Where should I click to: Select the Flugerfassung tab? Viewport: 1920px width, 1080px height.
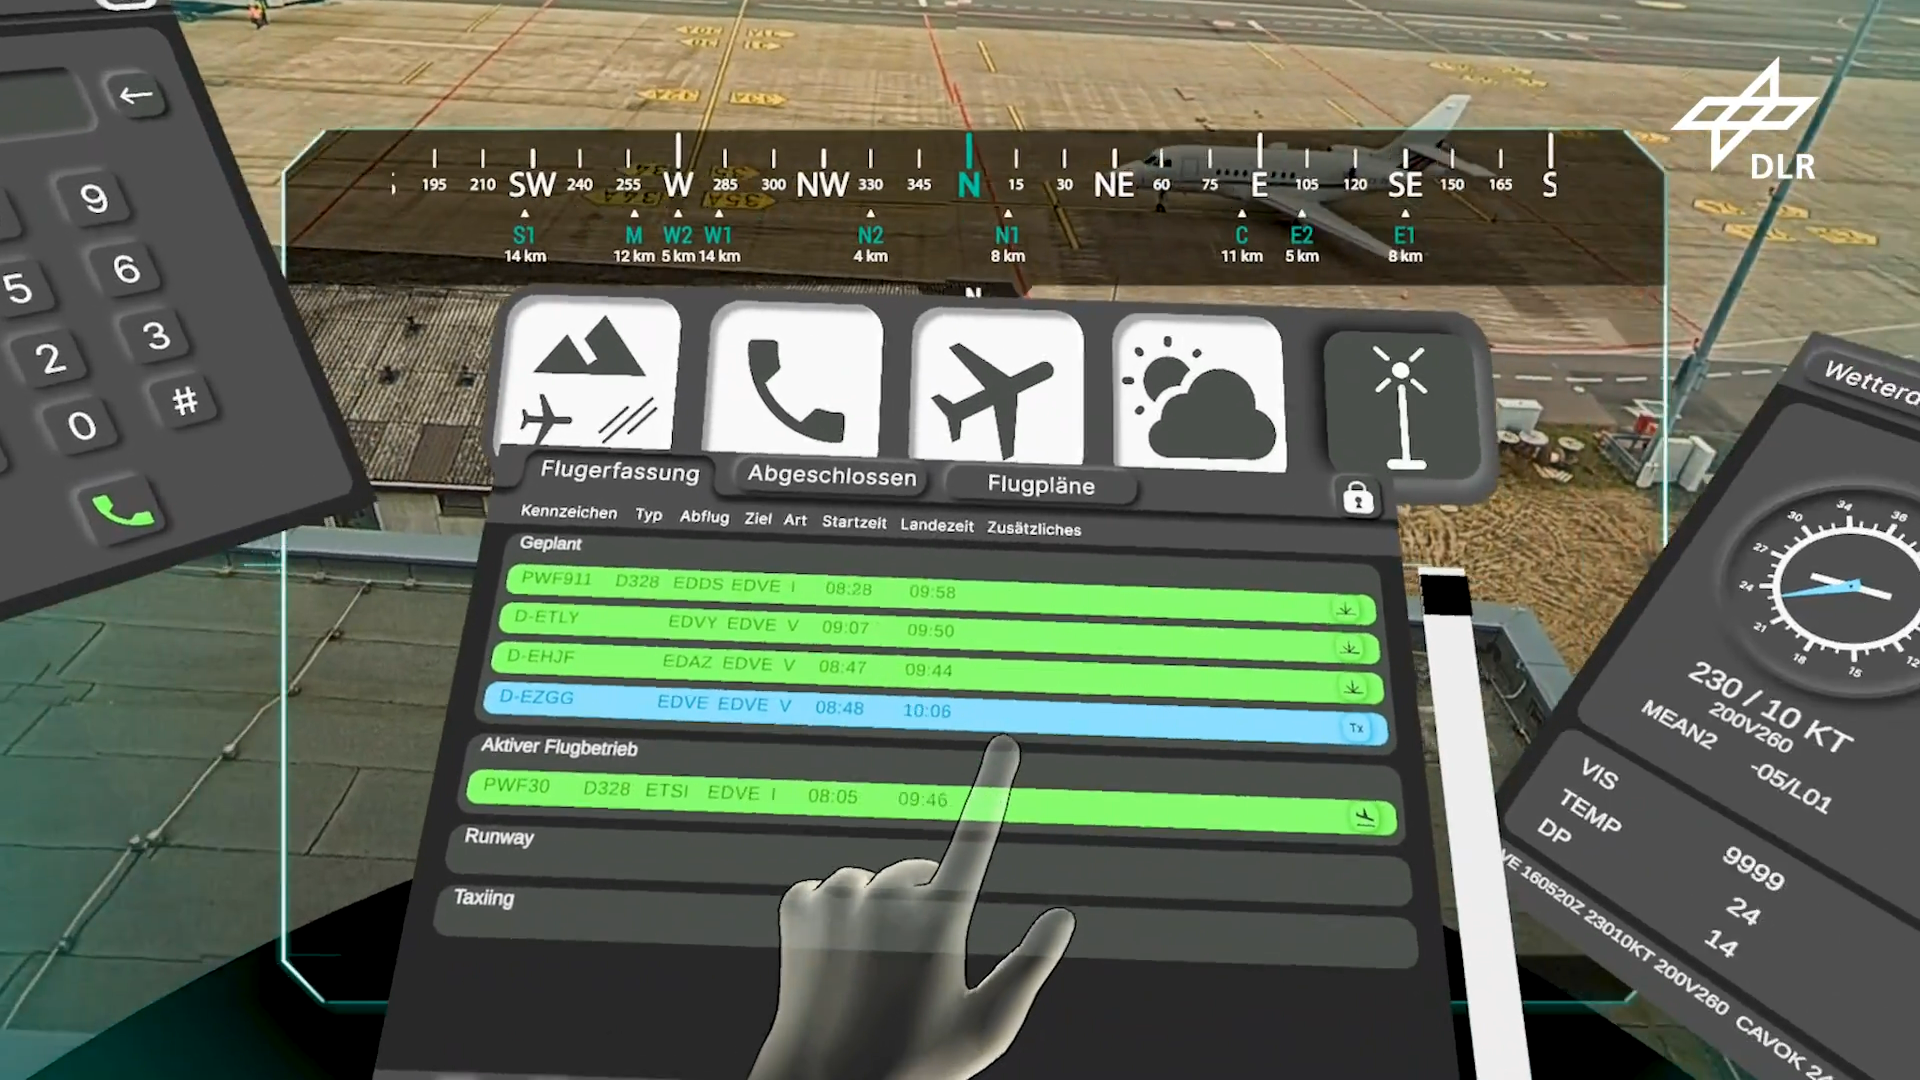(x=619, y=472)
